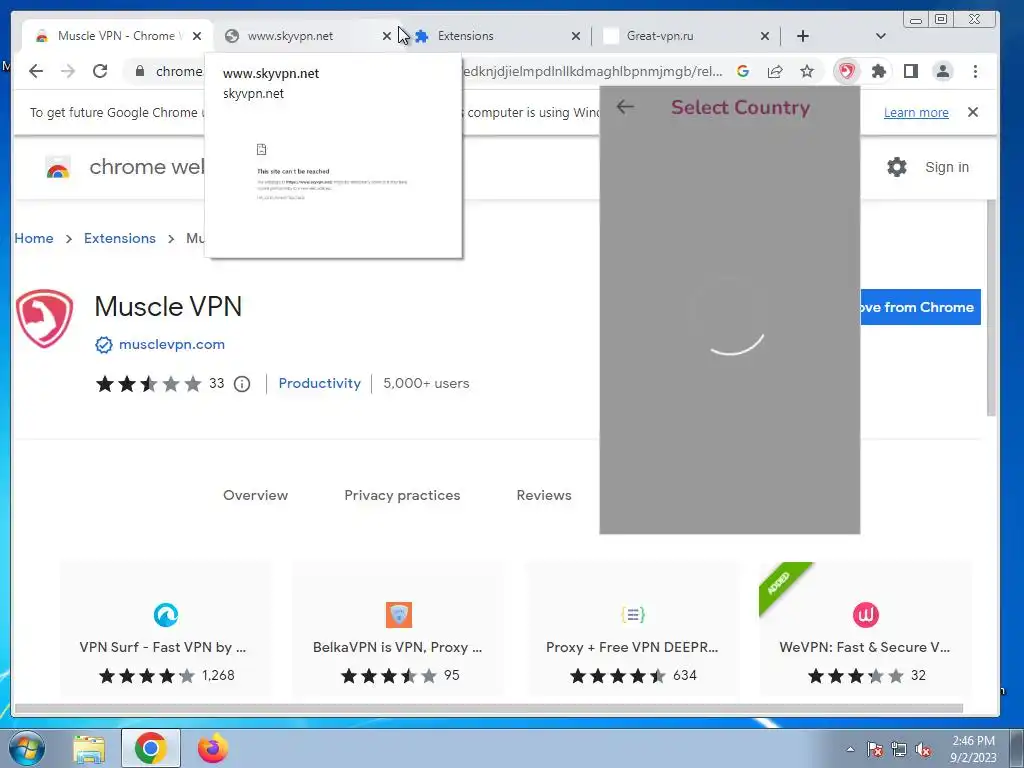The height and width of the screenshot is (768, 1024).
Task: Open Chrome Web Store settings gear
Action: pos(897,167)
